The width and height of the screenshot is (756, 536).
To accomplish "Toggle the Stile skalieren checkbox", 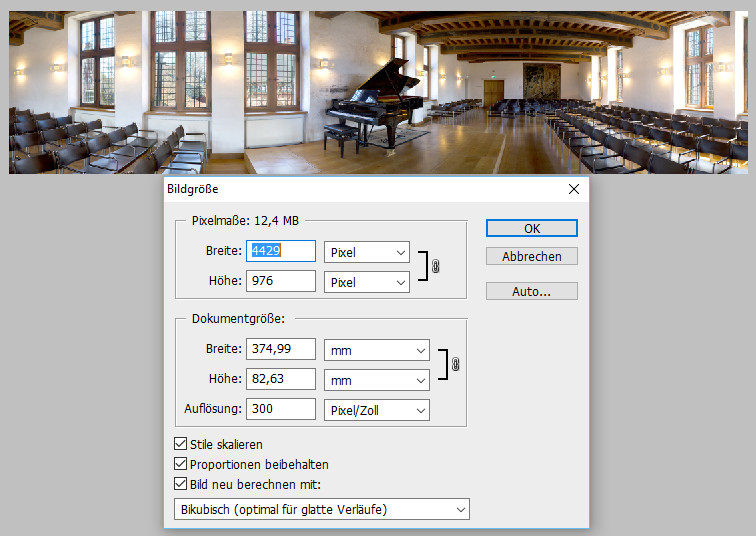I will [181, 444].
